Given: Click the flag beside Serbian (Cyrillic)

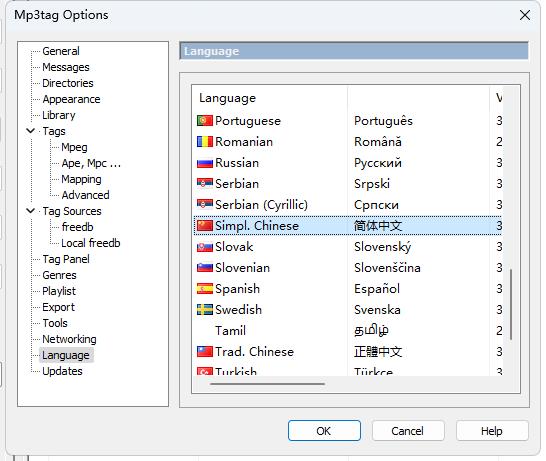Looking at the screenshot, I should [205, 205].
